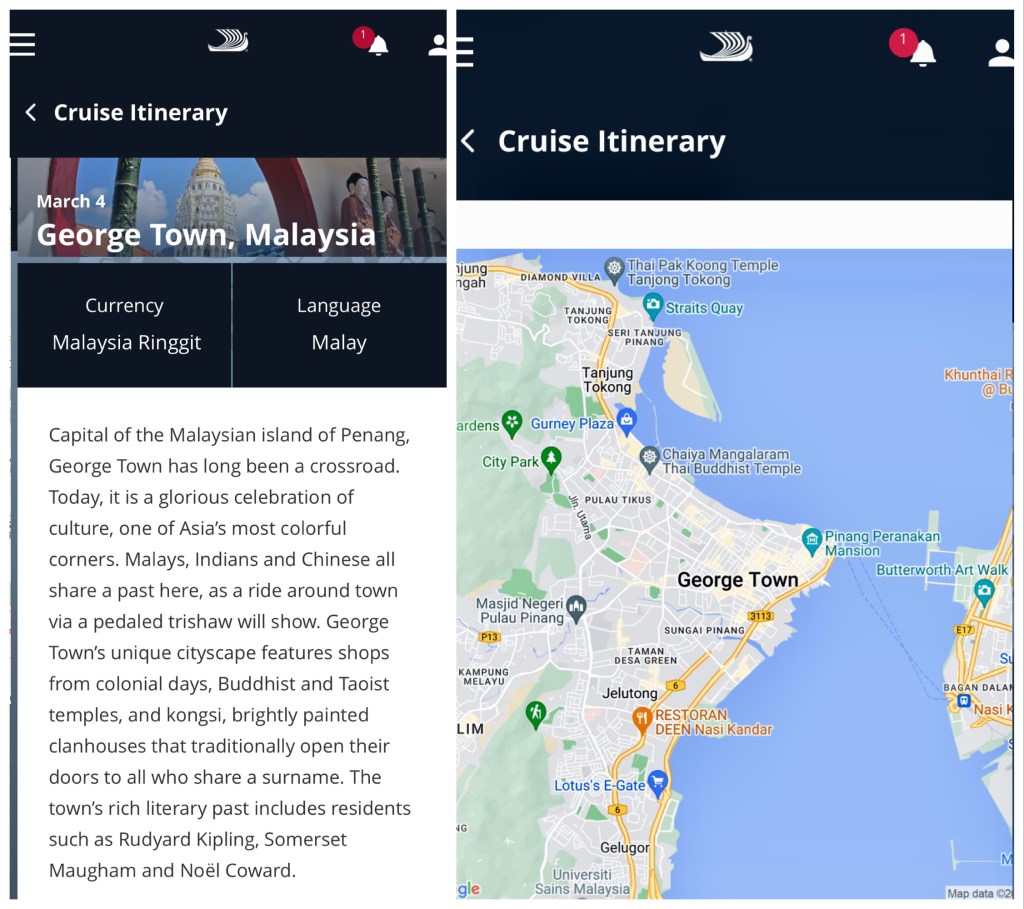Select Straits Quay camera marker on map

click(653, 306)
